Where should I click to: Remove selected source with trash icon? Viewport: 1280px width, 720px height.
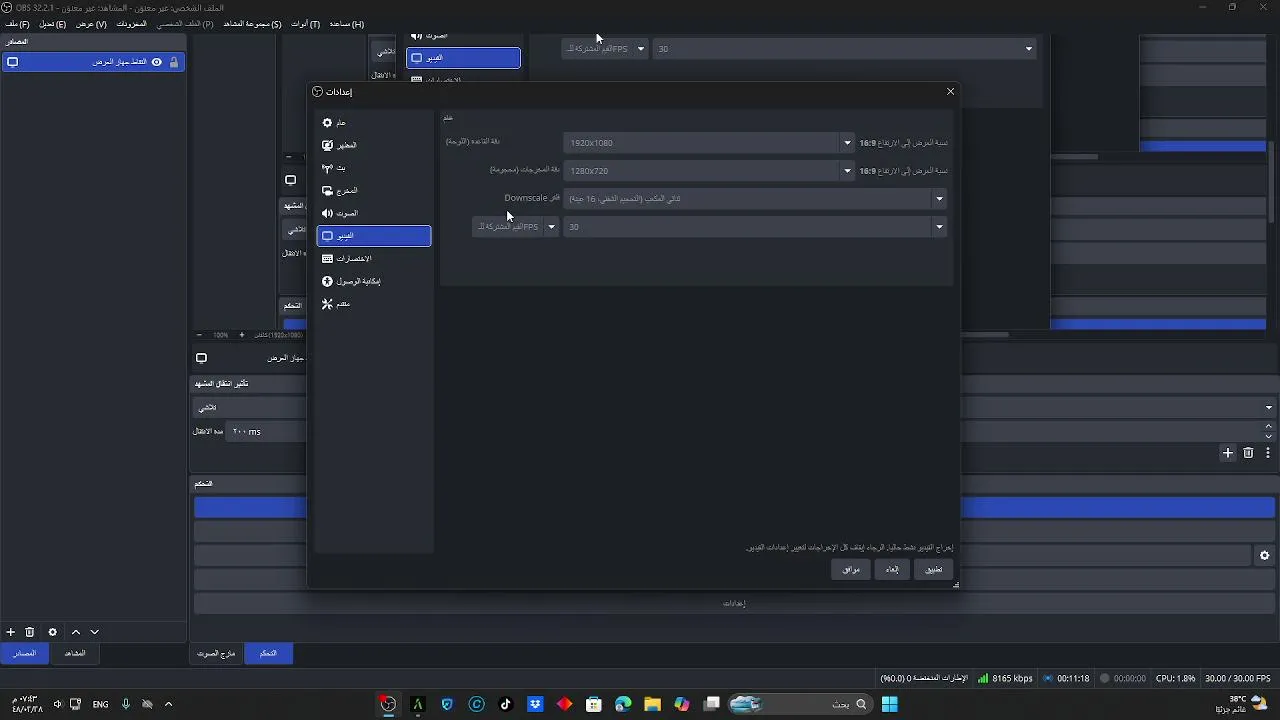[30, 632]
